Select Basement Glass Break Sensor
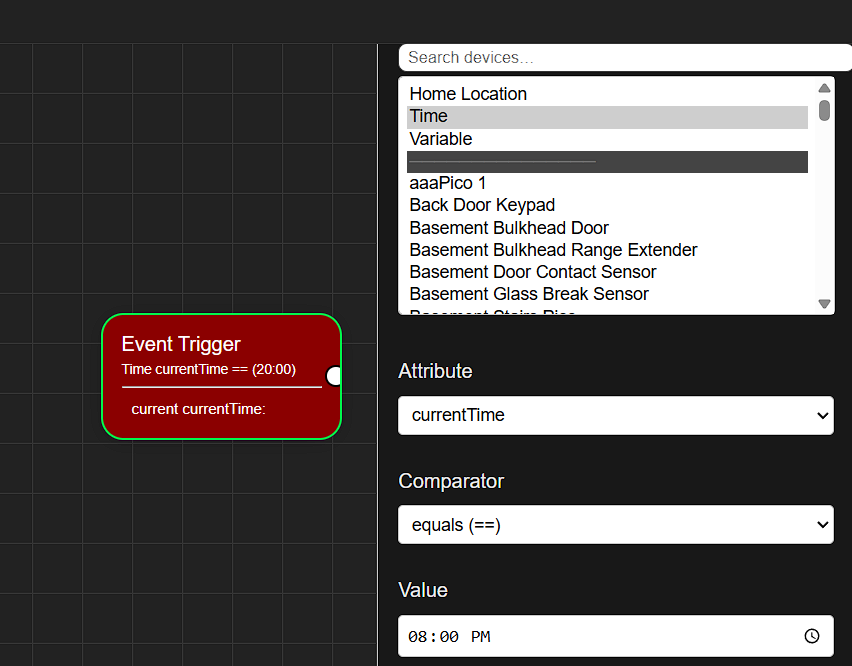This screenshot has width=852, height=666. [529, 294]
